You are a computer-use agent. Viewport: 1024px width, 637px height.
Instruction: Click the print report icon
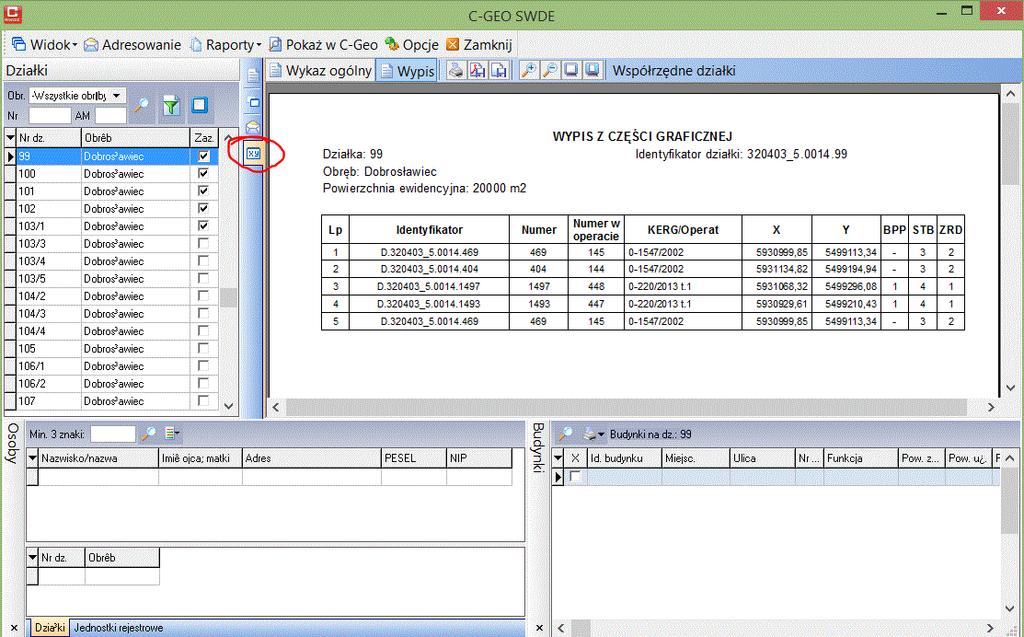tap(456, 70)
